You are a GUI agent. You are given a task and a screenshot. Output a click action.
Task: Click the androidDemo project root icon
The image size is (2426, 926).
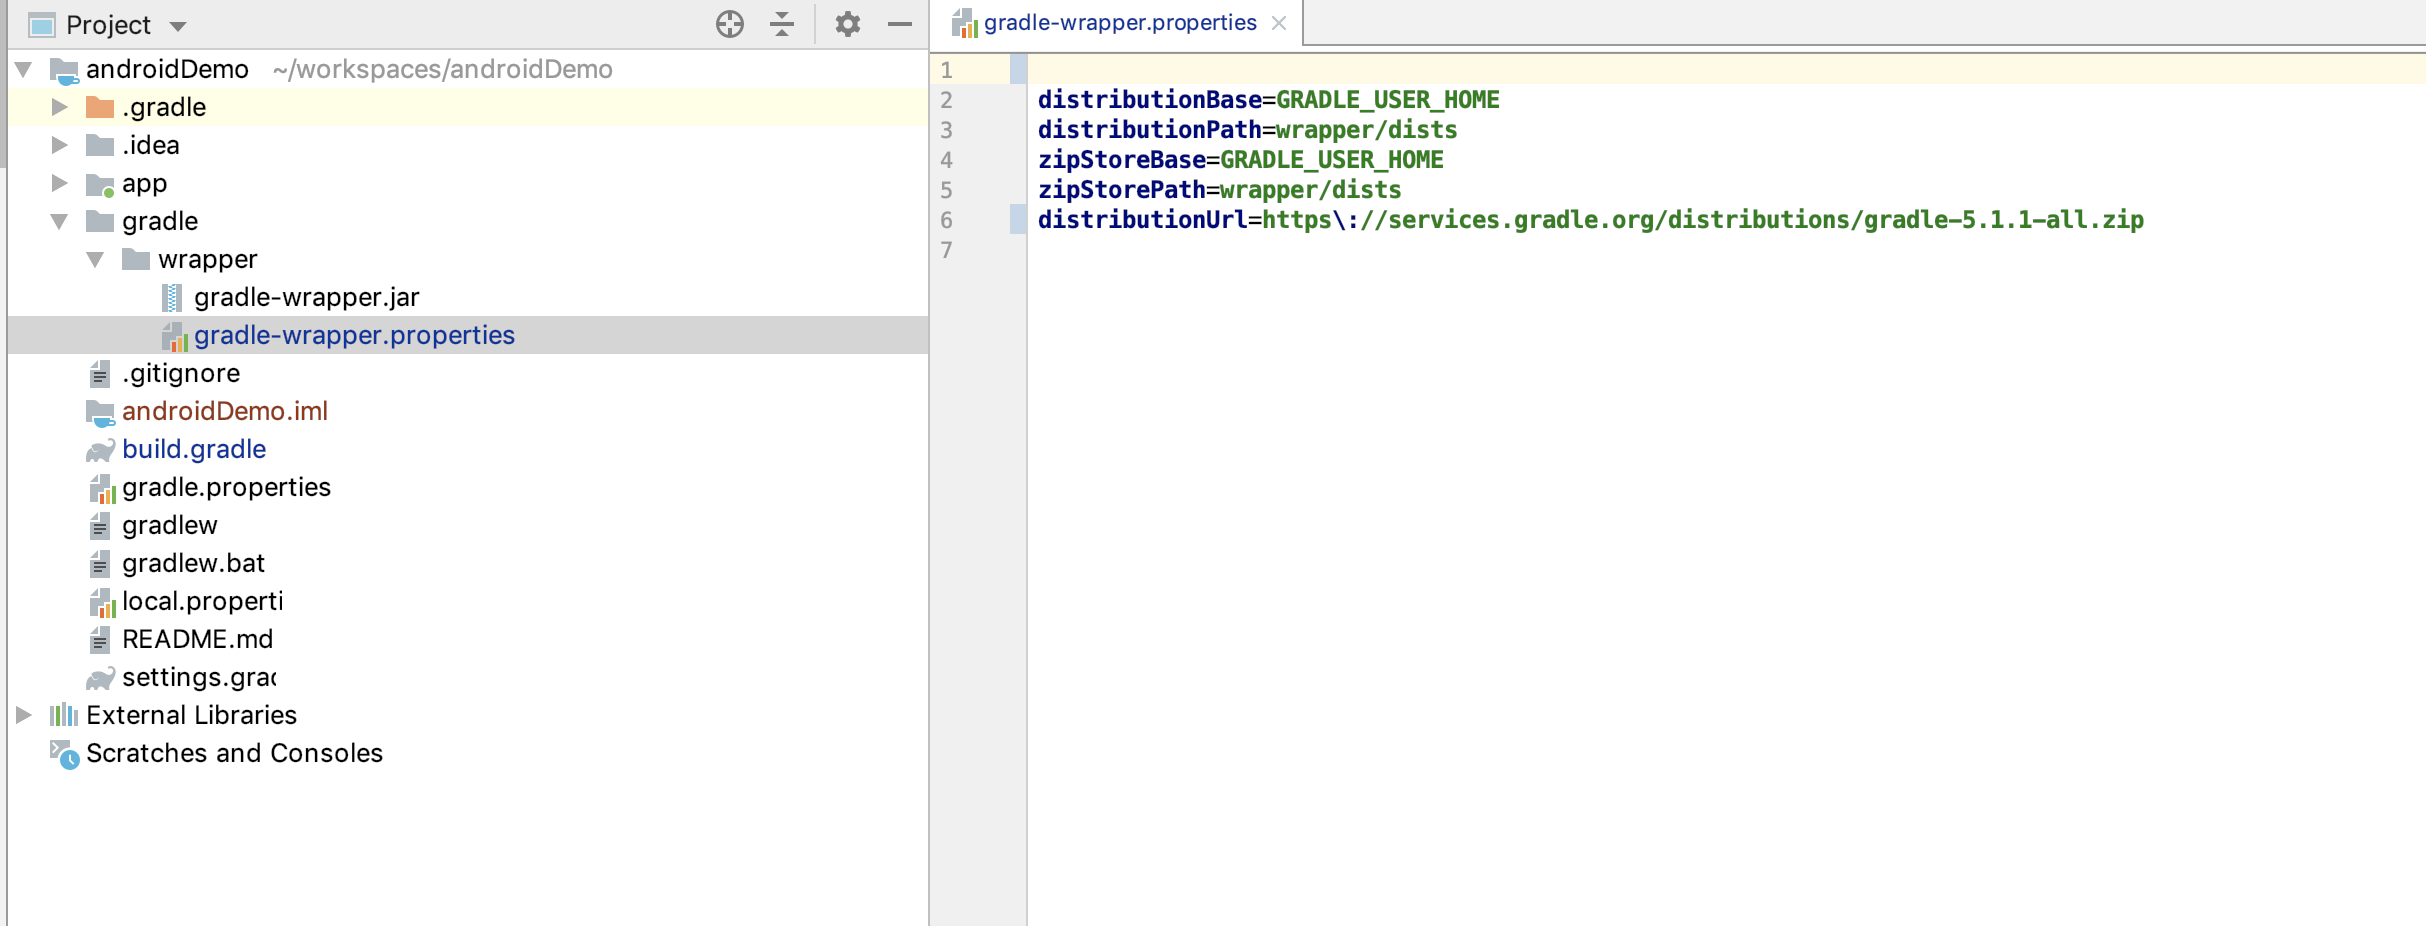(x=64, y=70)
